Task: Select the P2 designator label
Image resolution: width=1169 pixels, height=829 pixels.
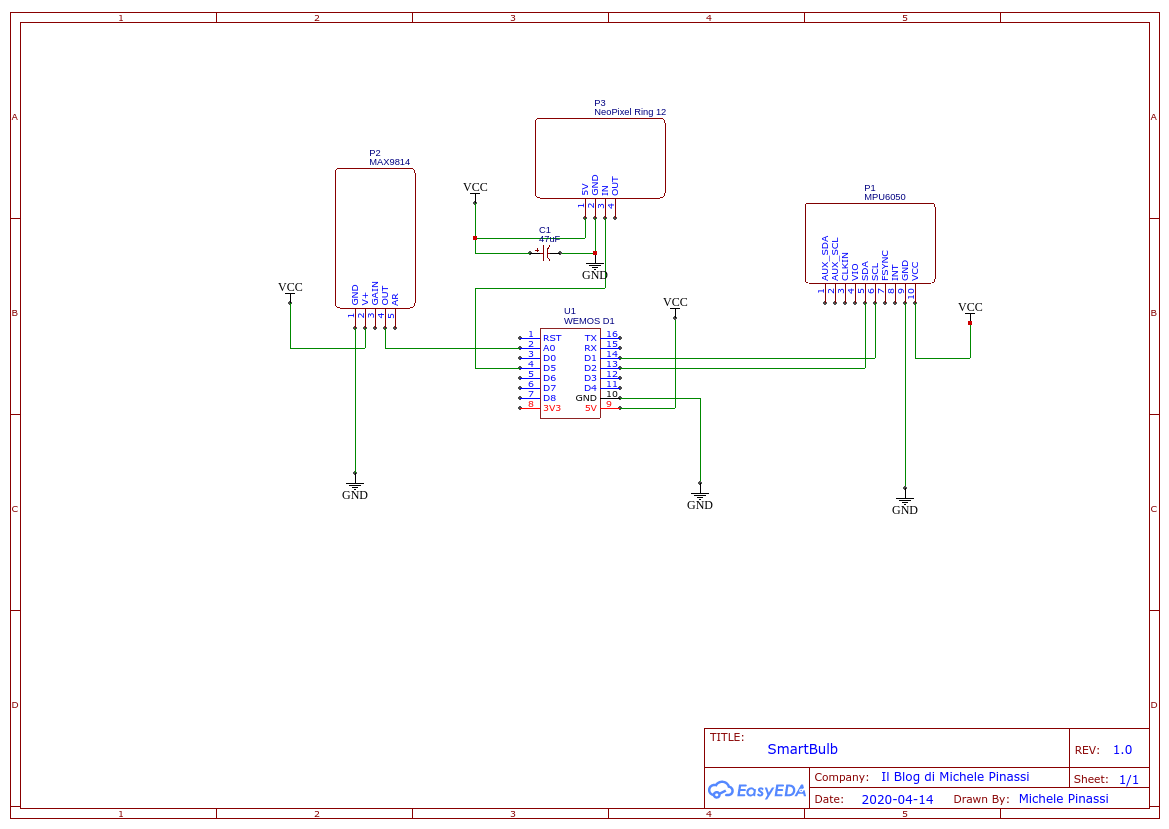Action: [x=375, y=153]
